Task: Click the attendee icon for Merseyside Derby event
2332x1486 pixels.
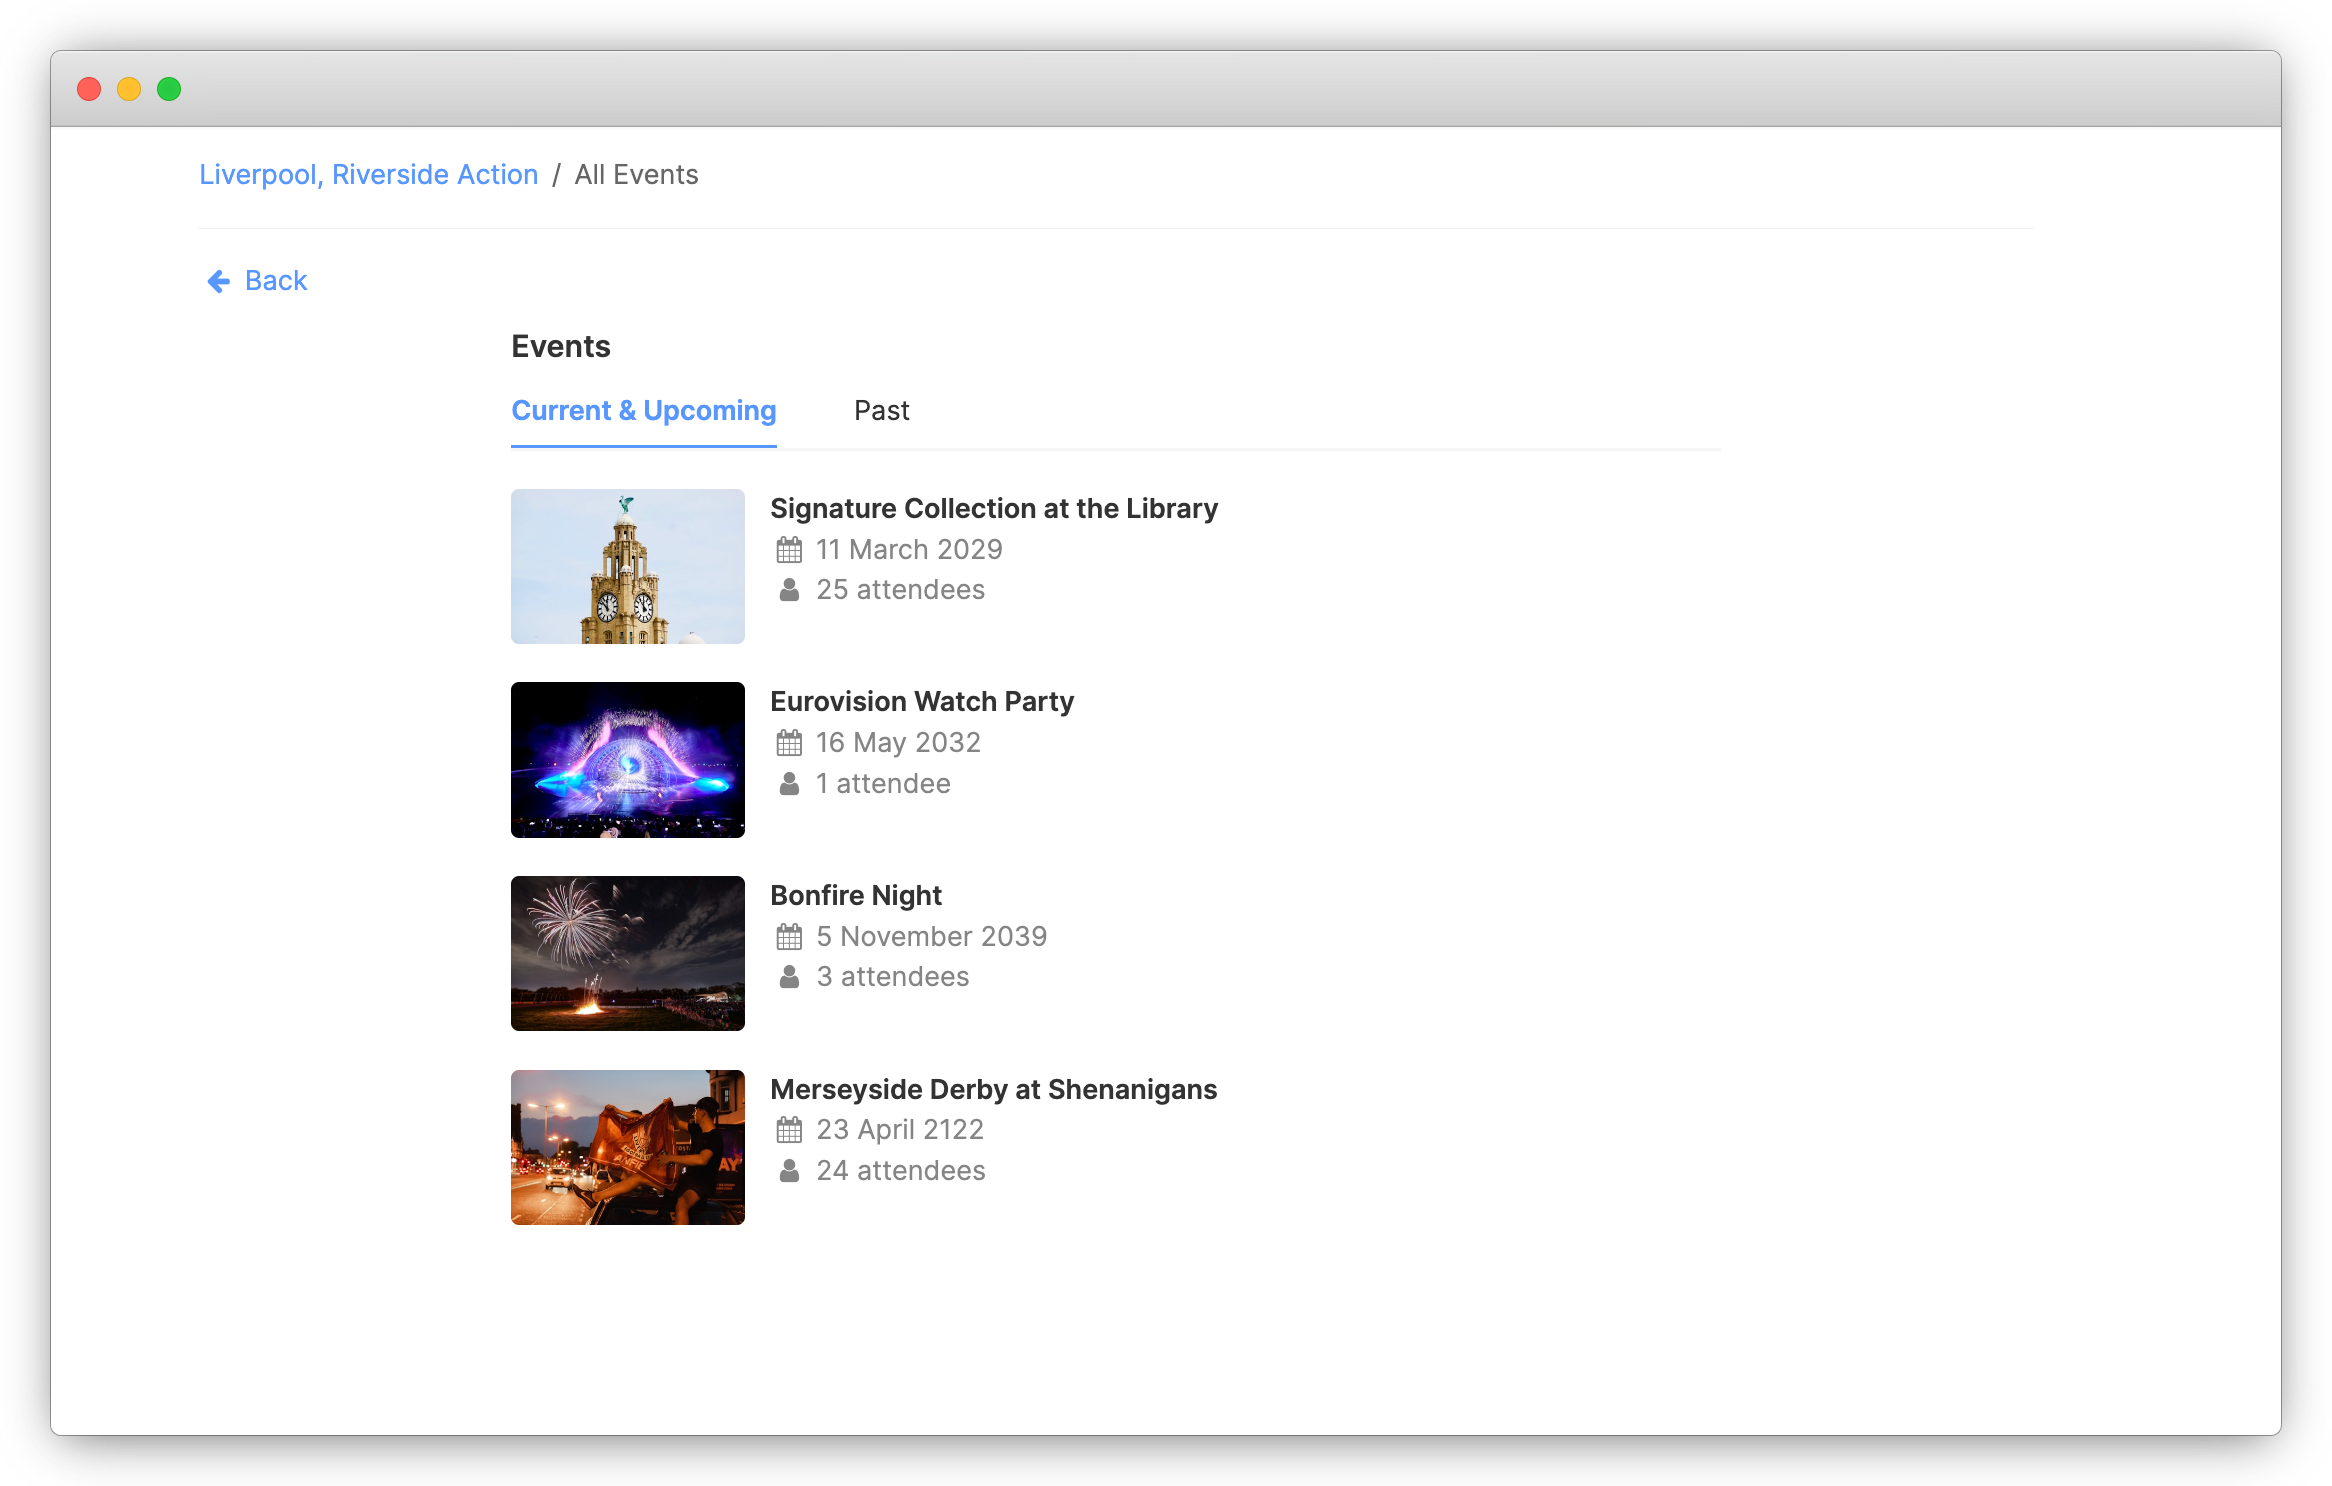Action: (789, 1171)
